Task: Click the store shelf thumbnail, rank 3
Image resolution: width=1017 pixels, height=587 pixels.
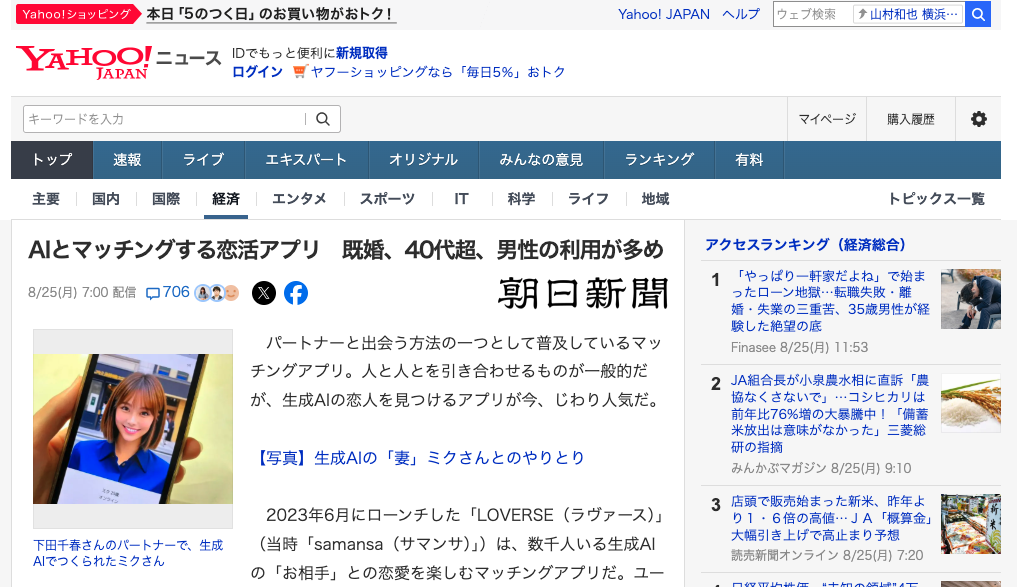Action: click(x=971, y=524)
